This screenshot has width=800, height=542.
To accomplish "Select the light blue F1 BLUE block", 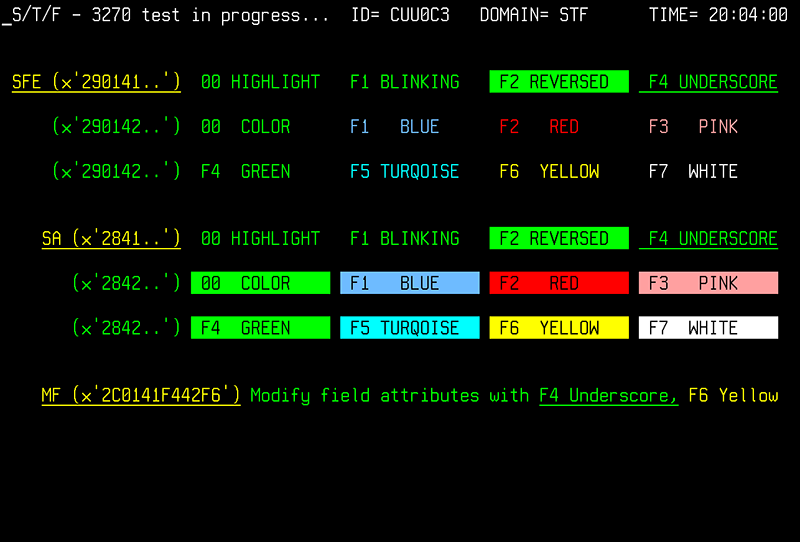I will 409,283.
